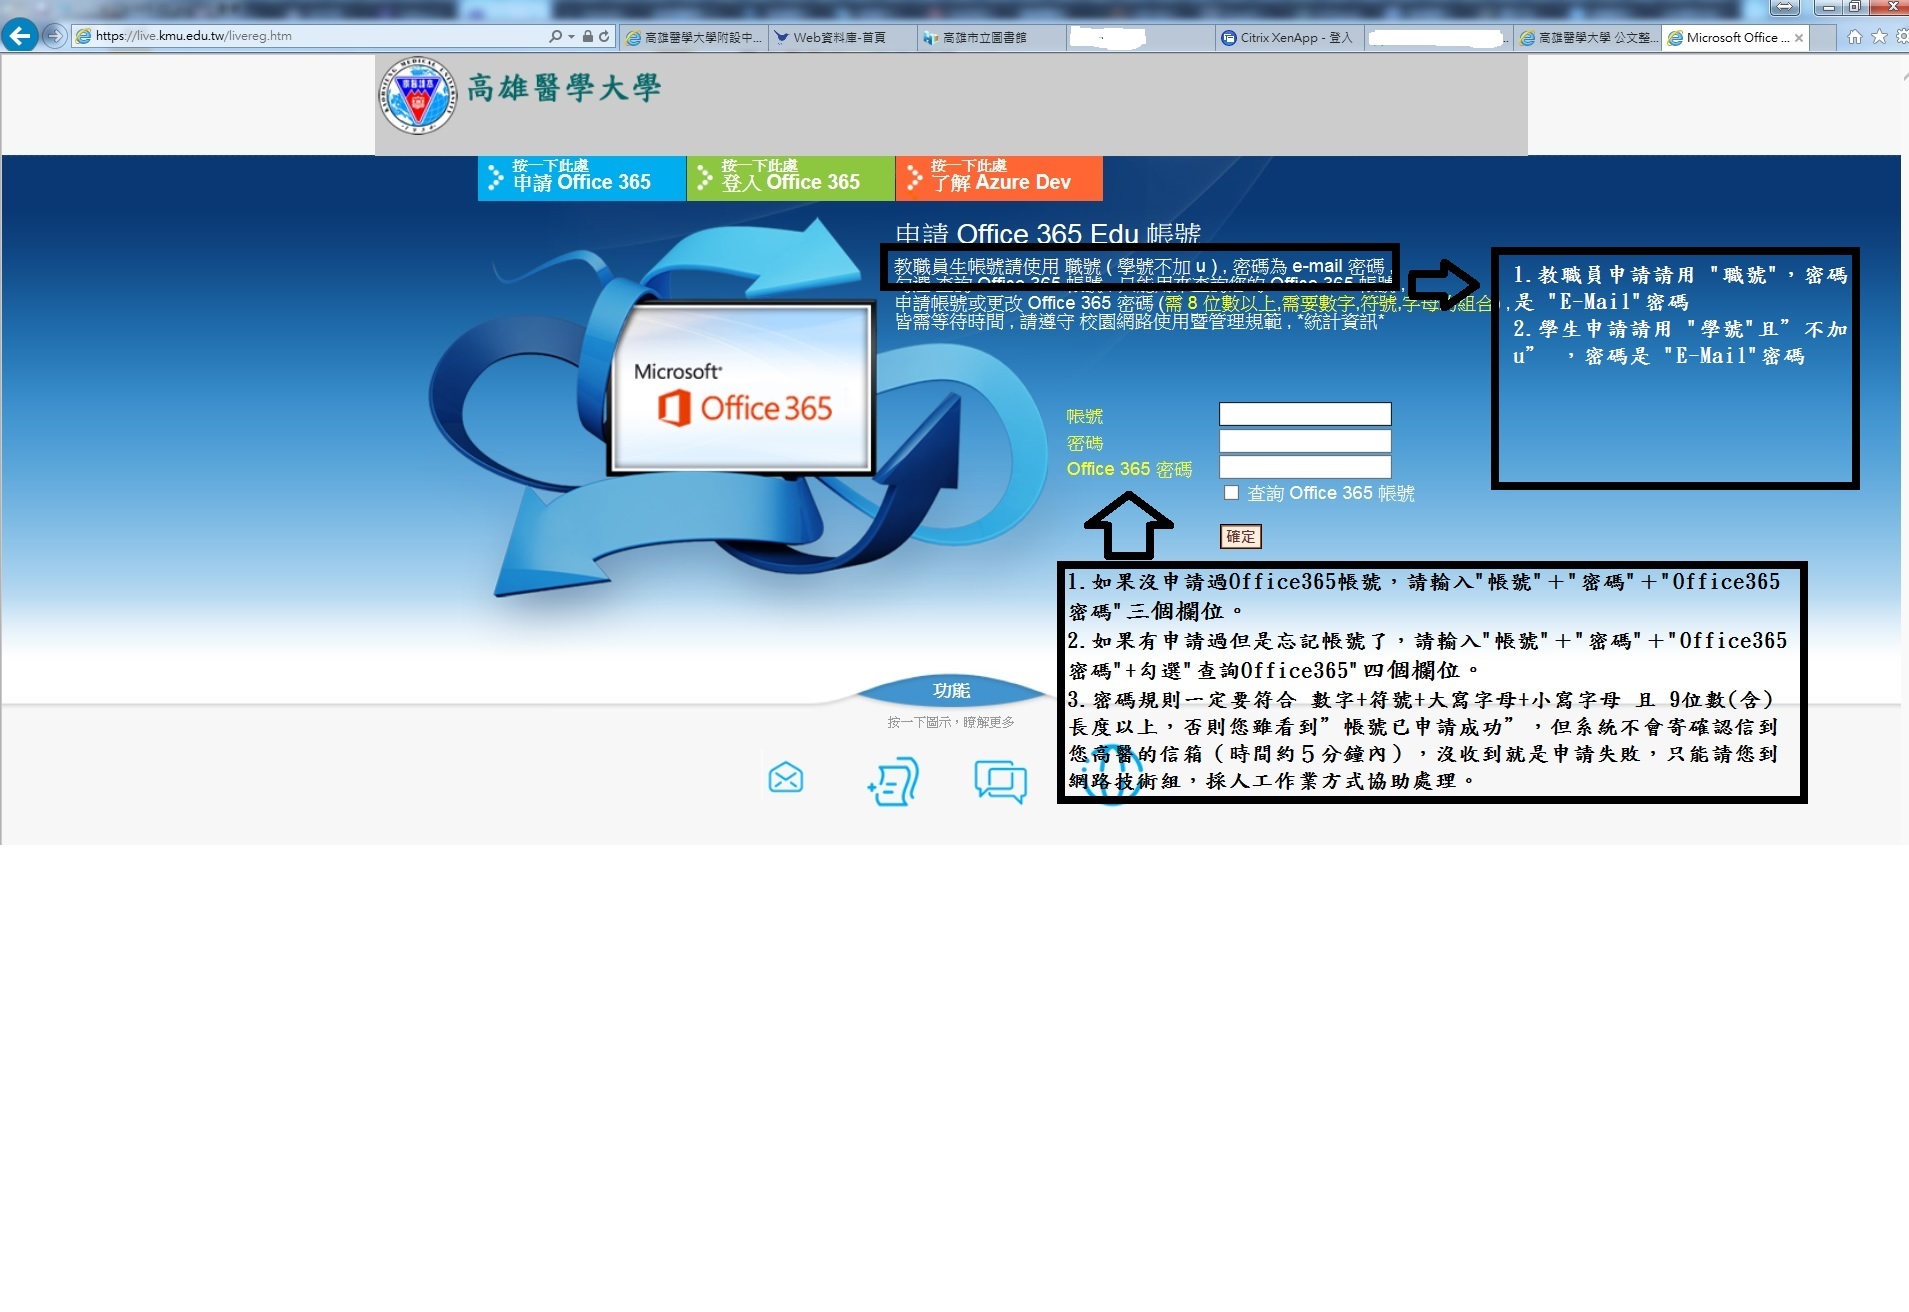The height and width of the screenshot is (1312, 1909).
Task: Click the 高雄醫學大學 title text
Action: point(564,88)
